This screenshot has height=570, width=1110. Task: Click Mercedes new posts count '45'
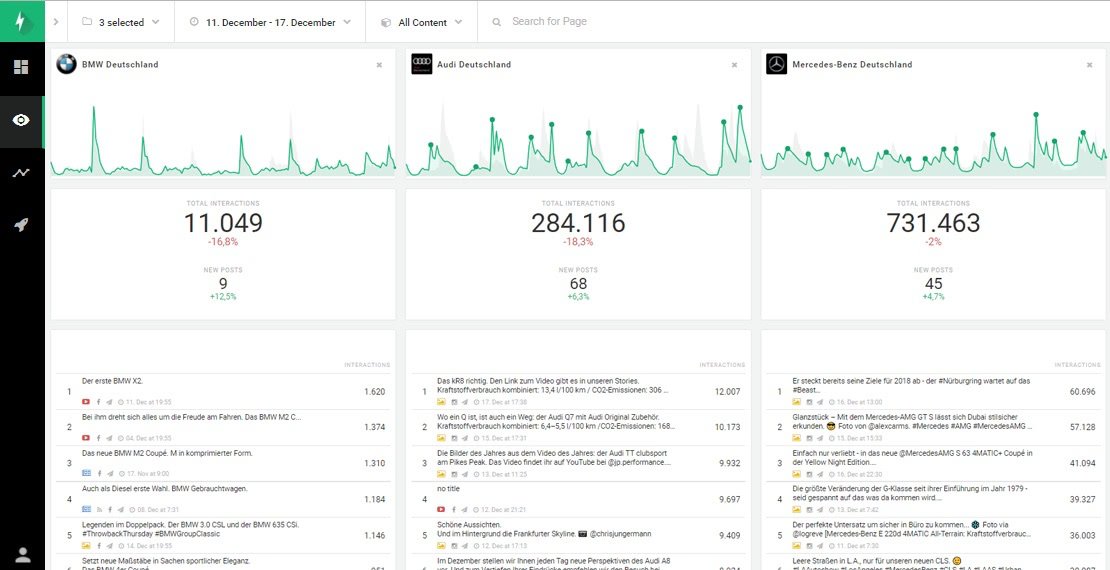(933, 284)
